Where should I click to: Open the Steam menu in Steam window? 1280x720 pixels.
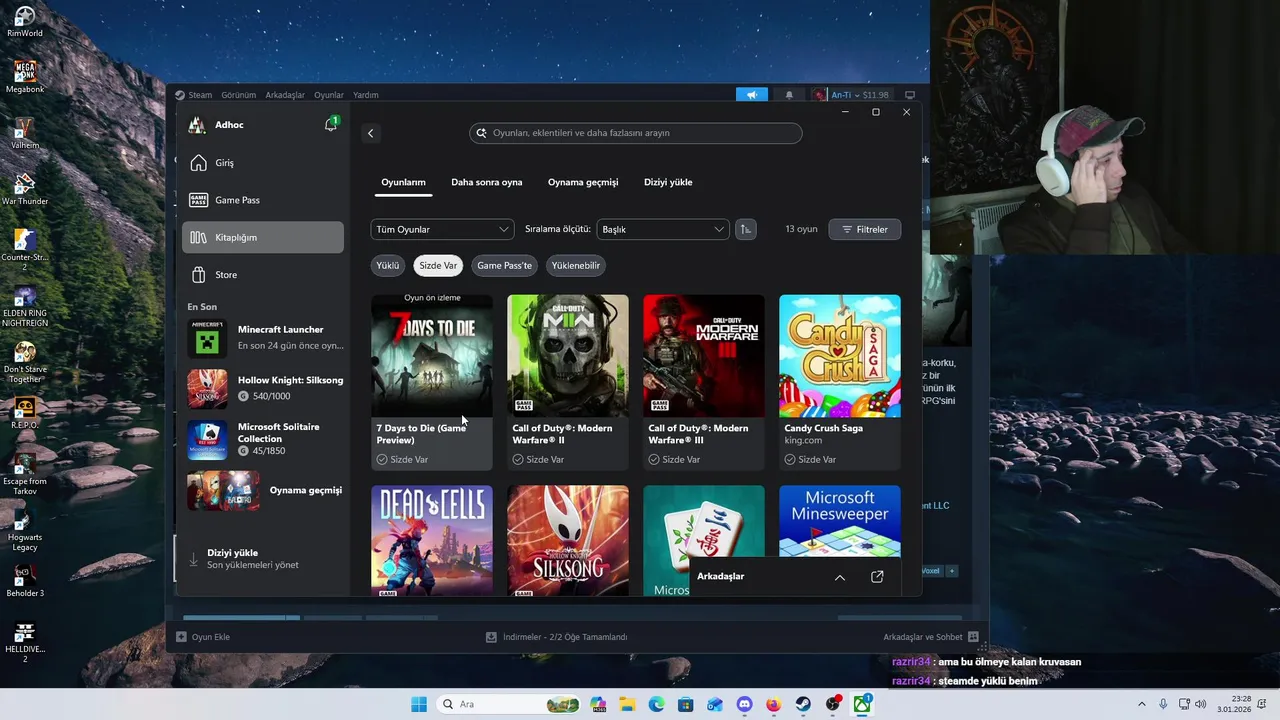200,95
